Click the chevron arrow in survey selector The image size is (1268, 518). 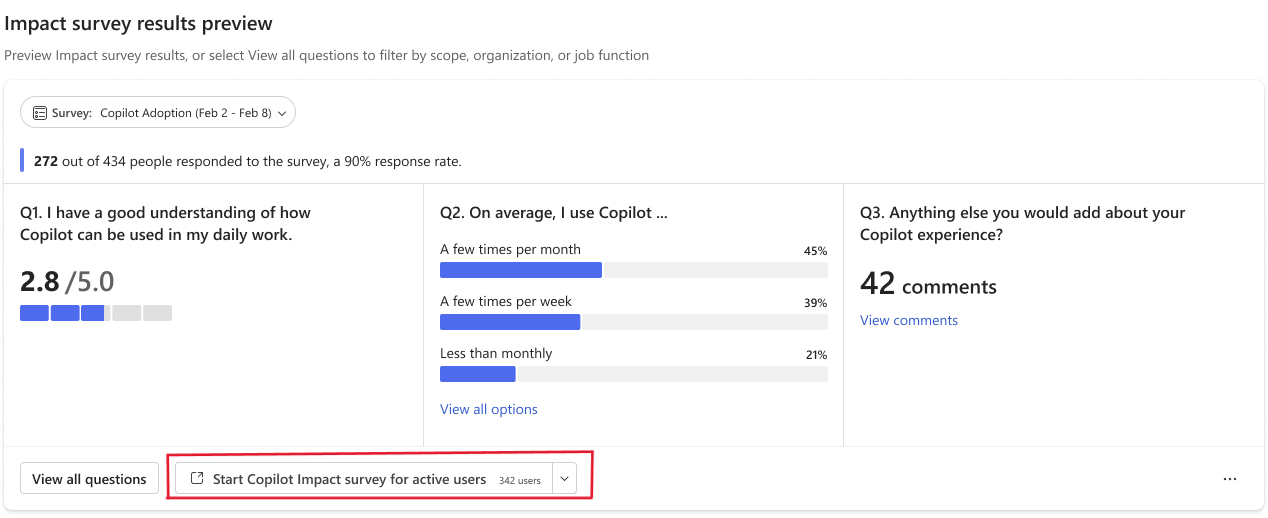coord(282,114)
